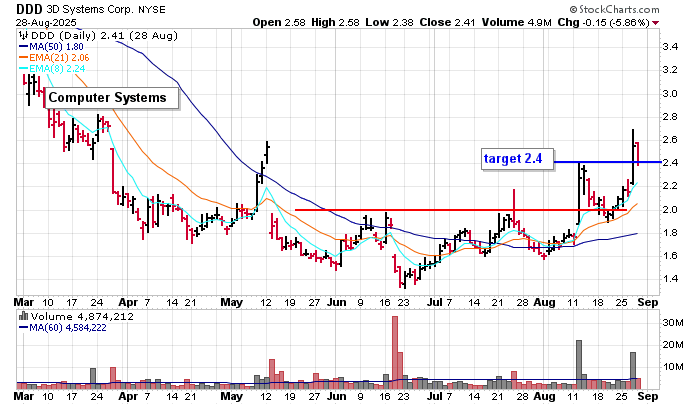This screenshot has width=700, height=405.
Task: Click the Jun label under the price panel
Action: 337,302
